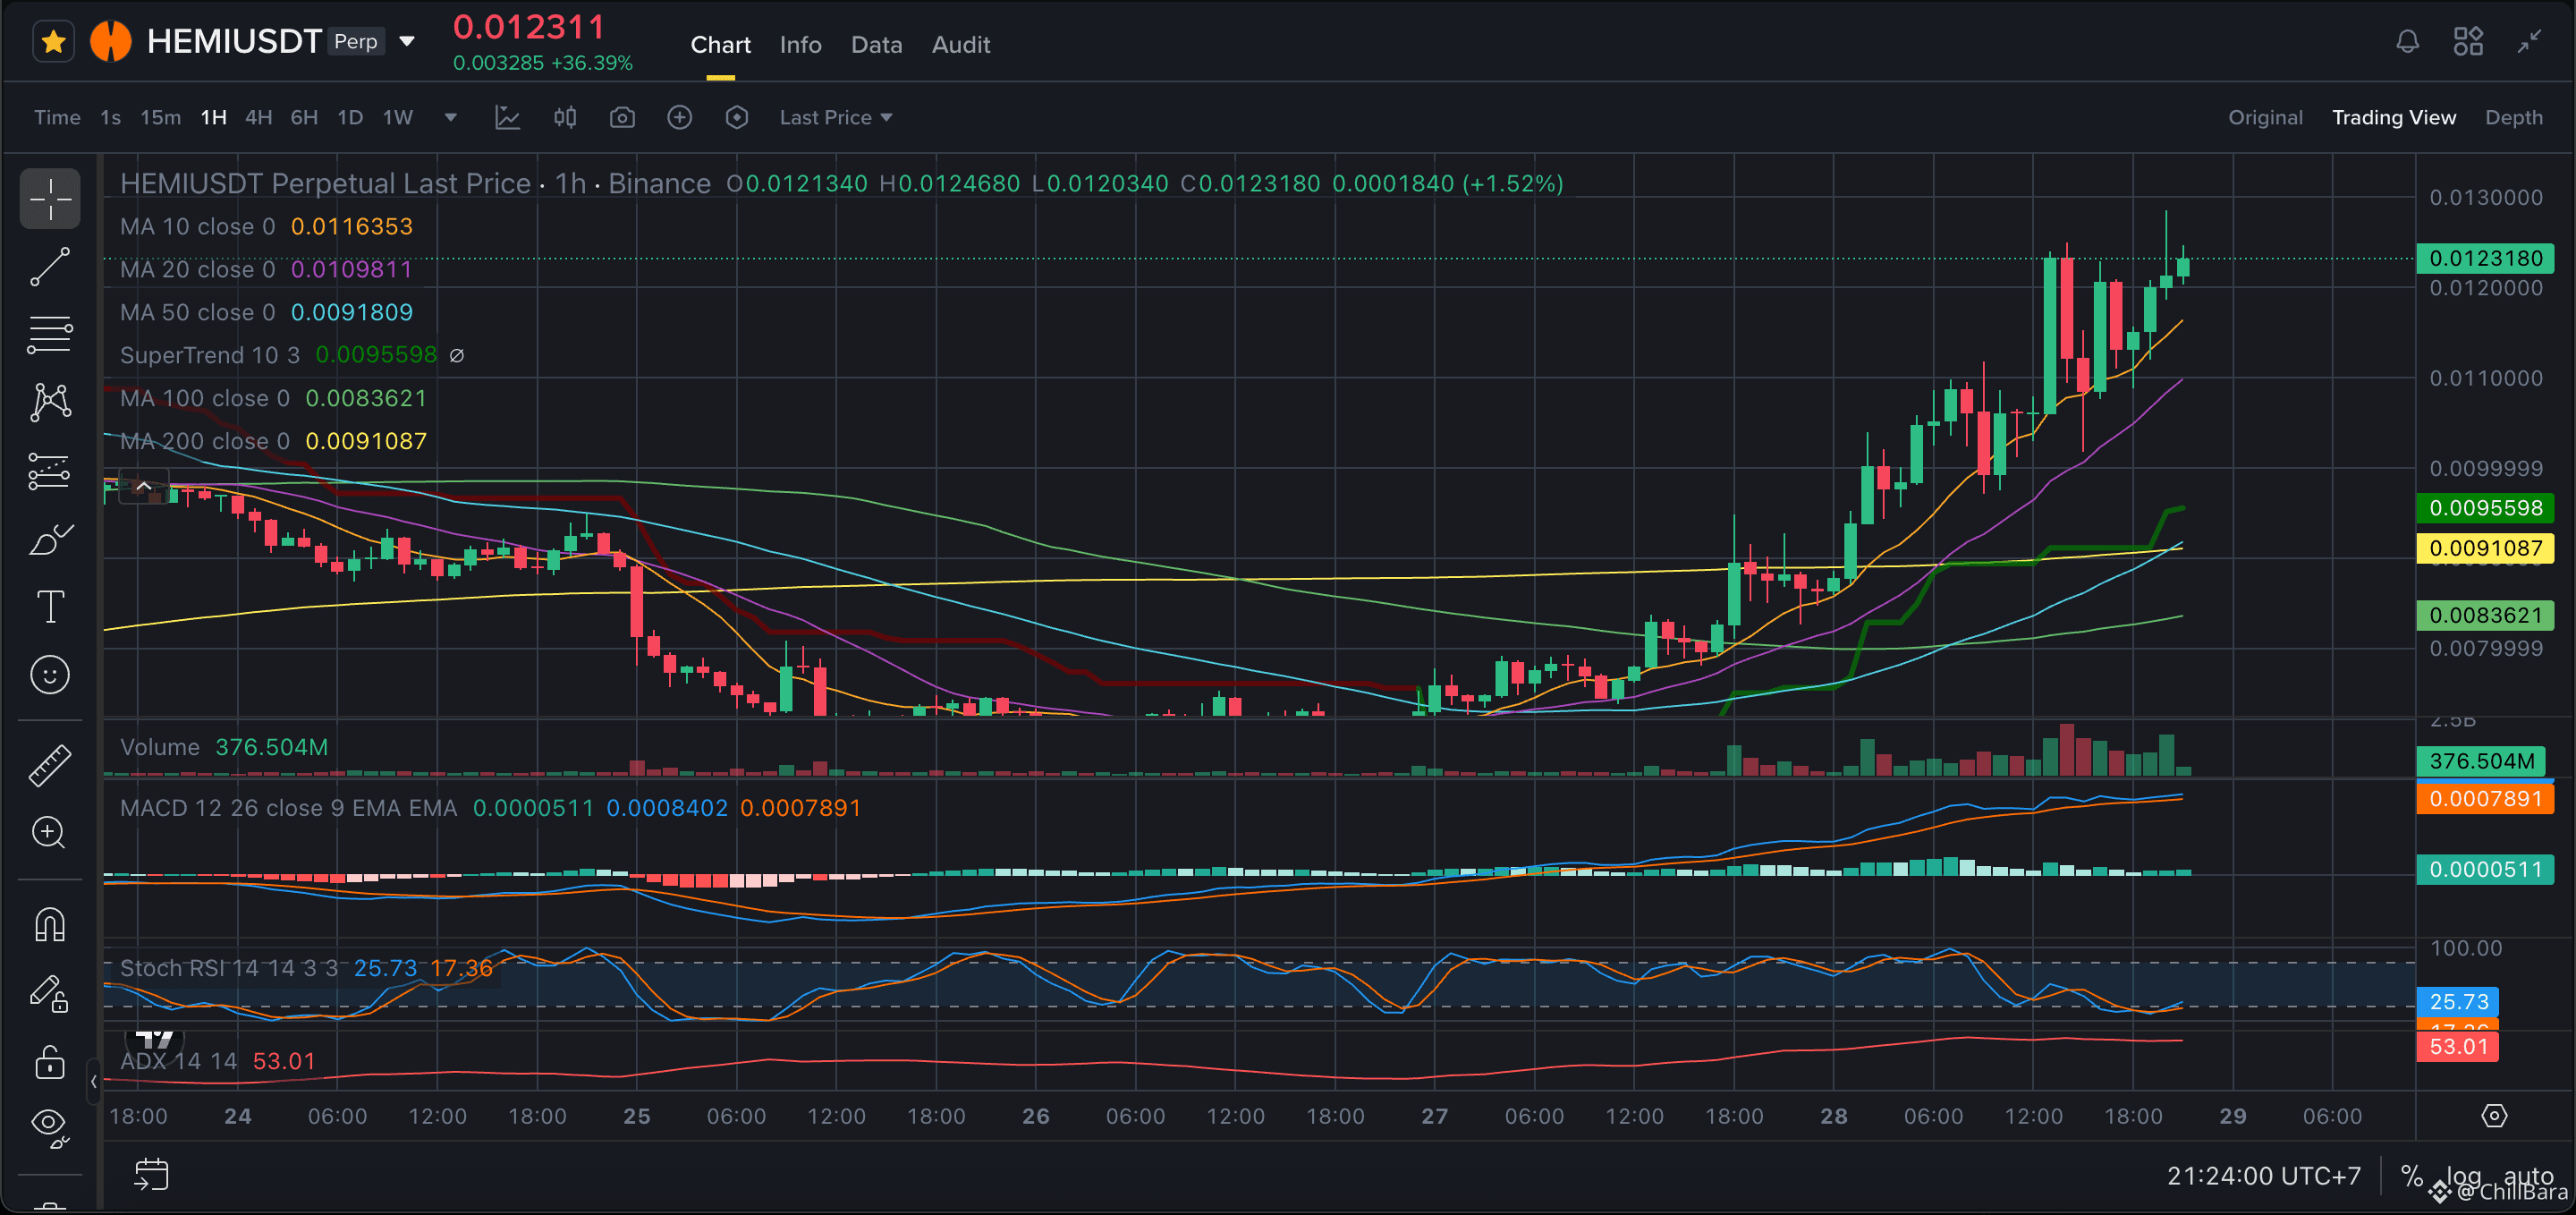Open price alert bell icon
This screenshot has width=2576, height=1215.
click(2407, 42)
